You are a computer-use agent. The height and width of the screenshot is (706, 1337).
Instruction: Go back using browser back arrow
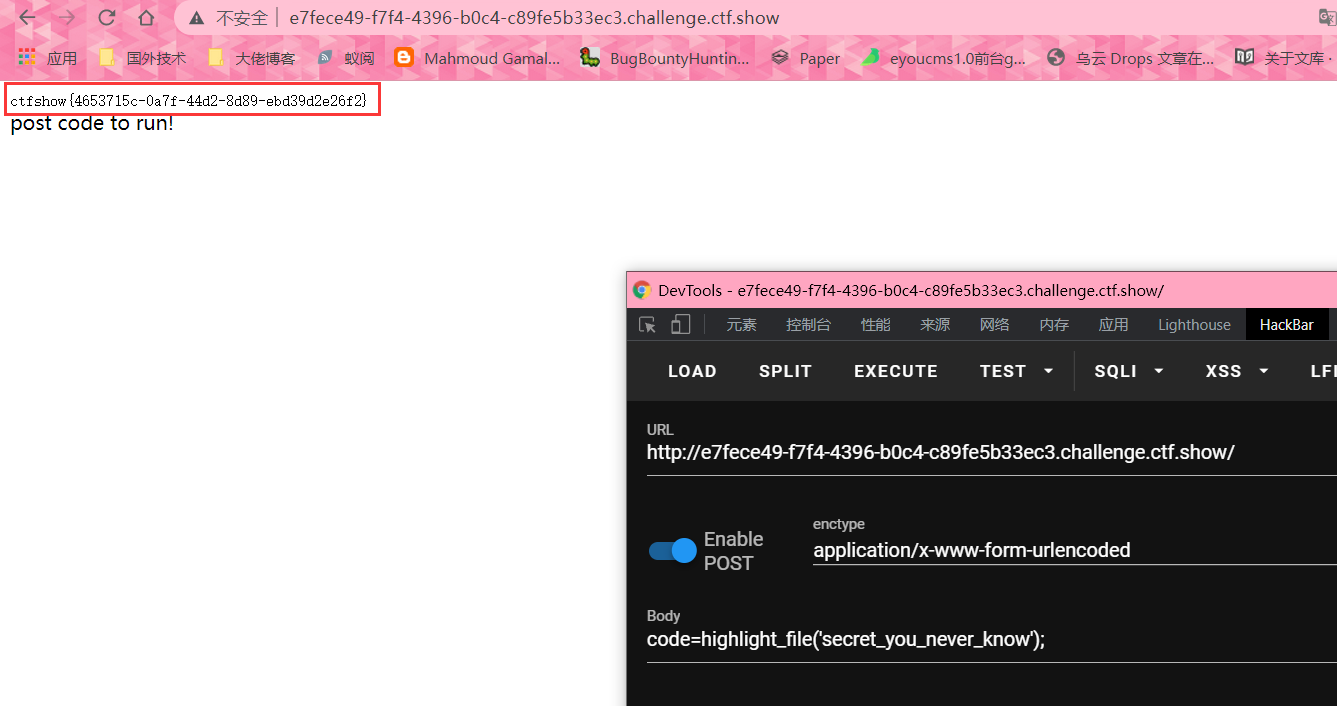point(28,18)
